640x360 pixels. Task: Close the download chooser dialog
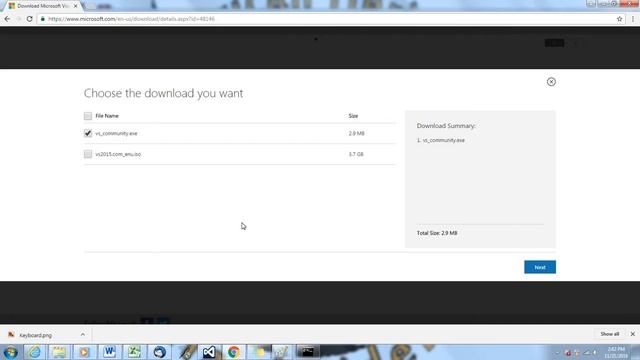click(x=551, y=82)
